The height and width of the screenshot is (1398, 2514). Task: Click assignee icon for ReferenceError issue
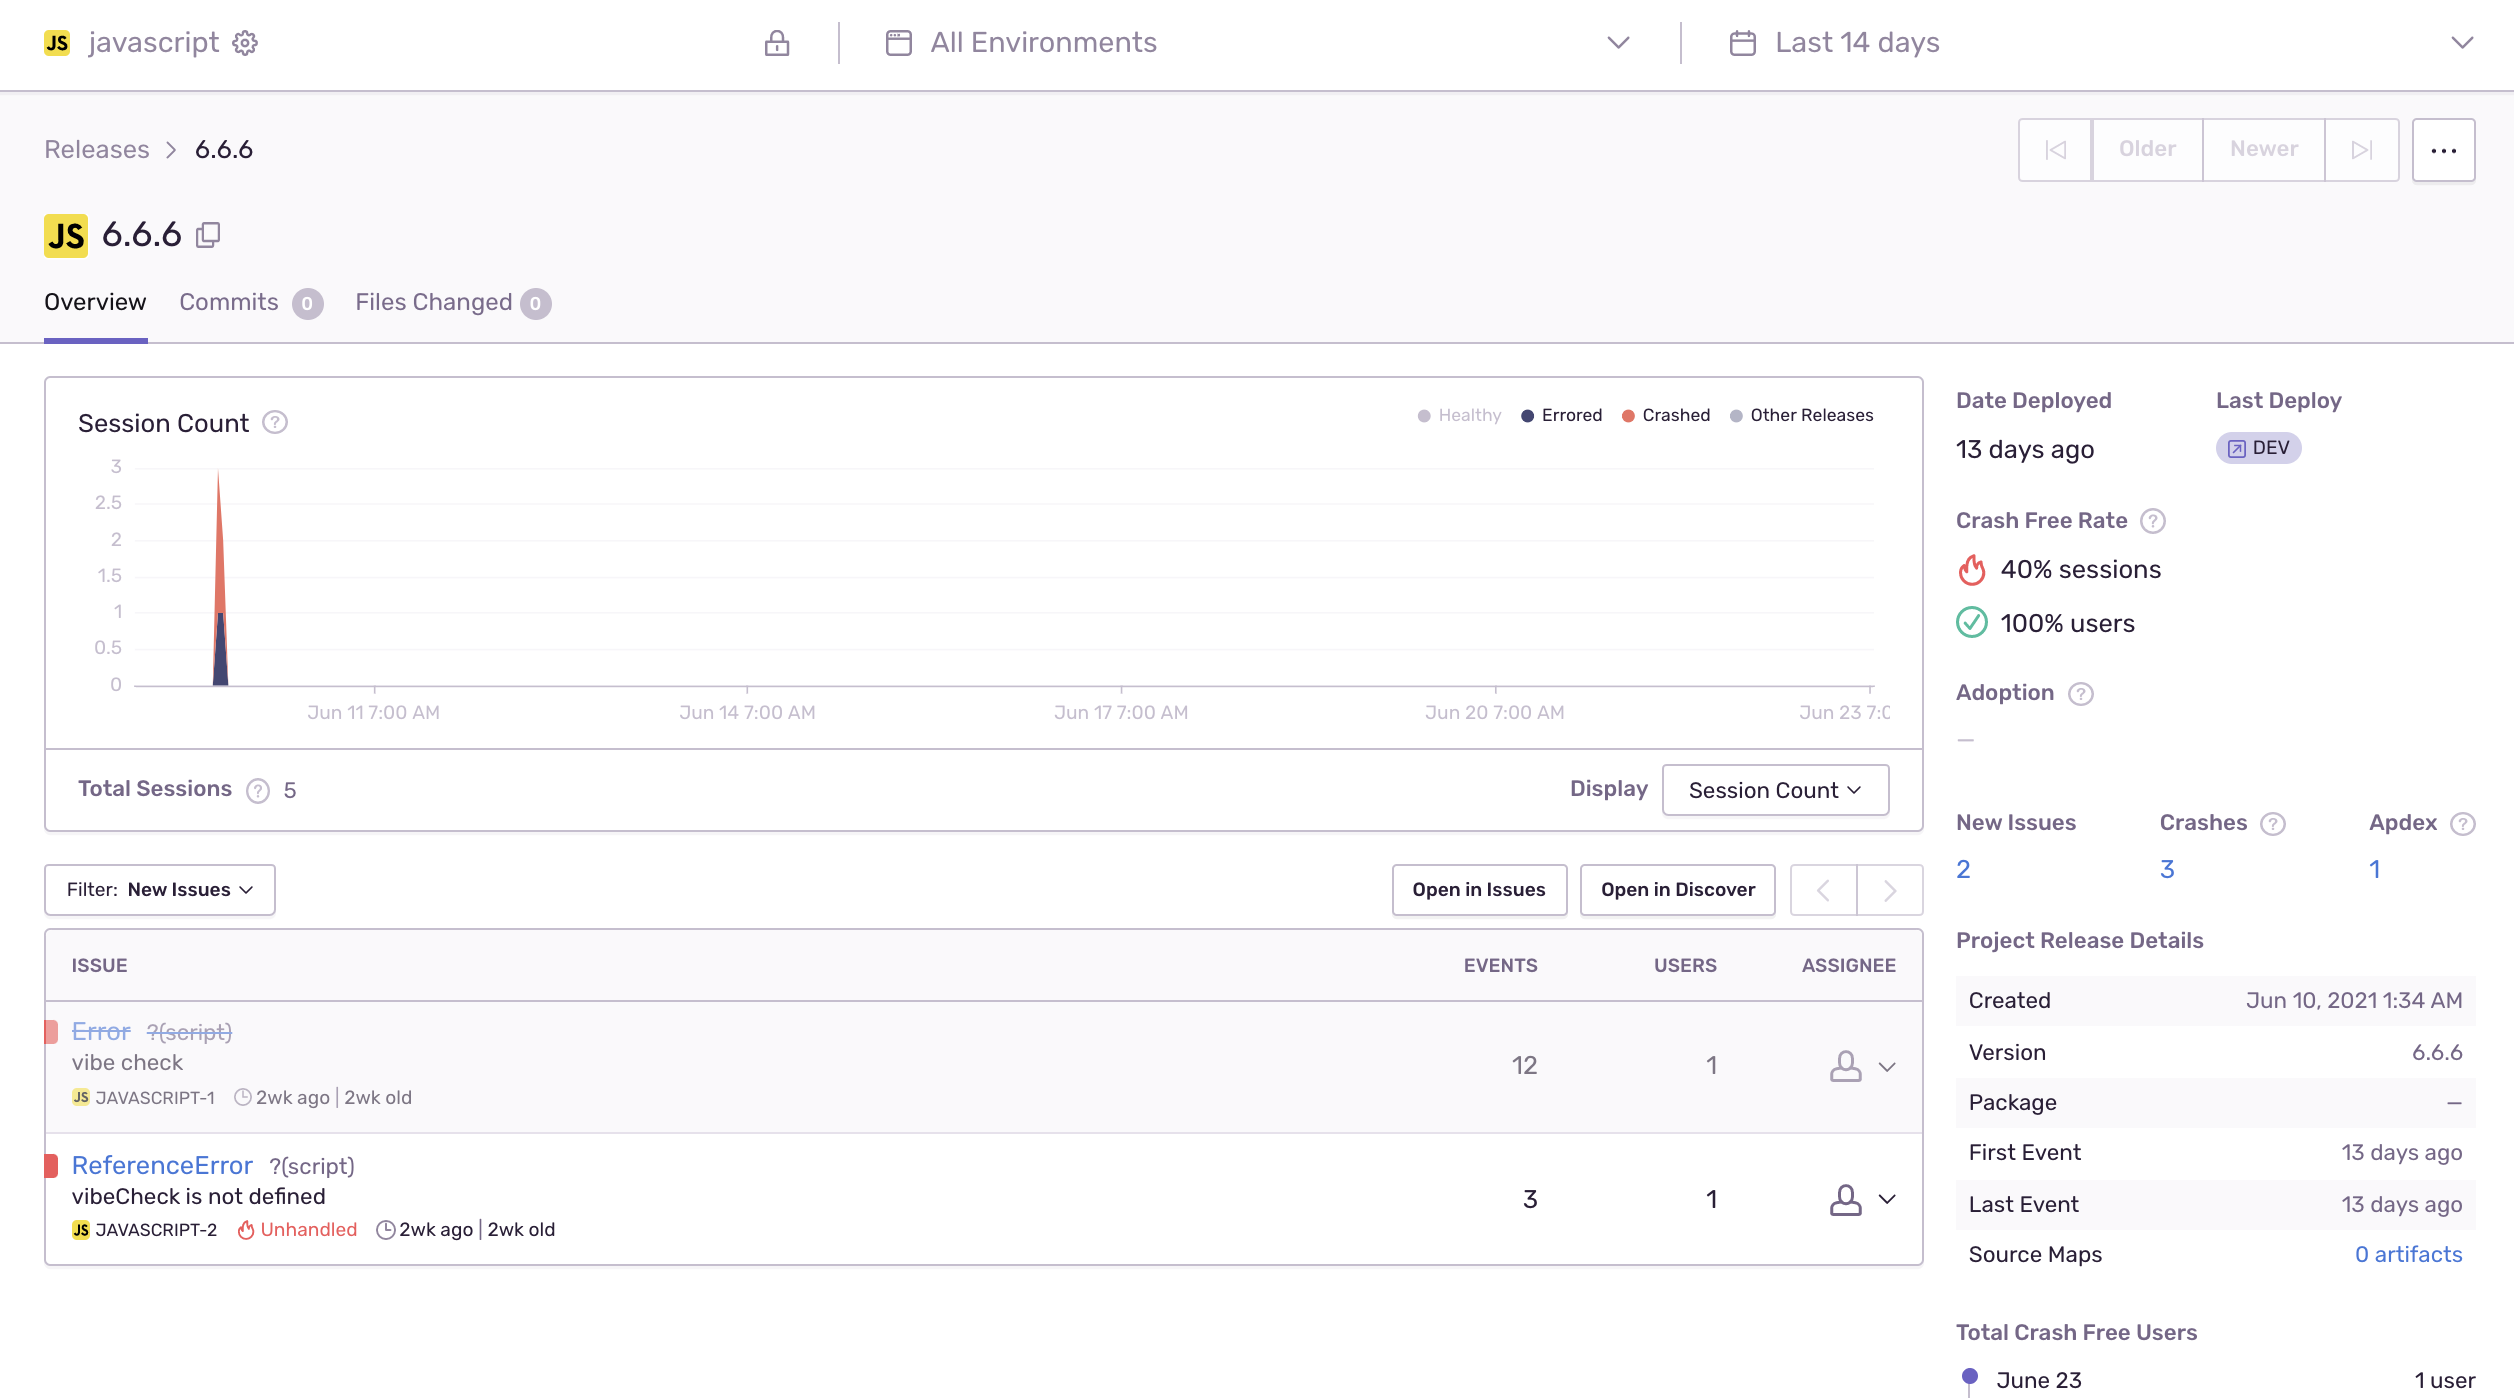(x=1845, y=1199)
